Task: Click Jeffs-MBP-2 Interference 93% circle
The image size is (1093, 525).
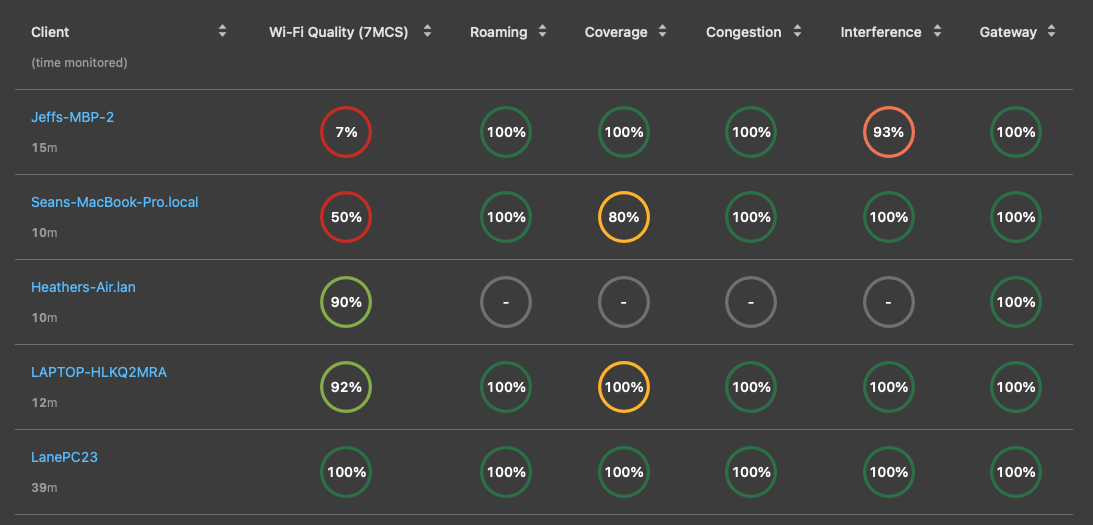Action: click(x=888, y=132)
